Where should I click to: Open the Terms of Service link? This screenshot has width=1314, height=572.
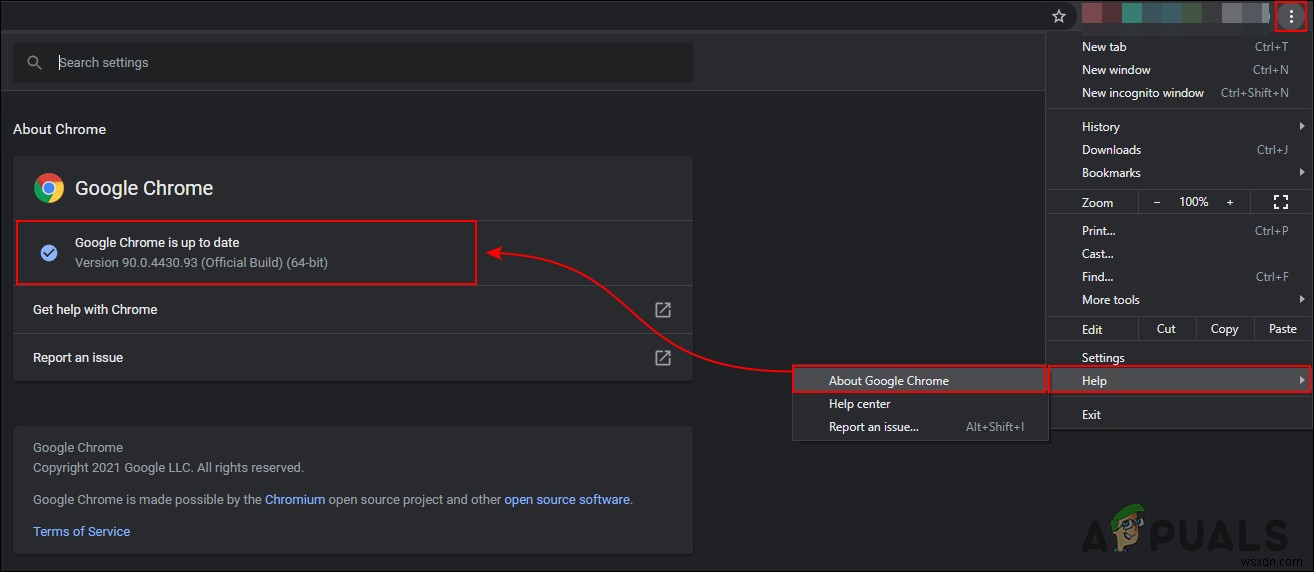click(x=81, y=532)
